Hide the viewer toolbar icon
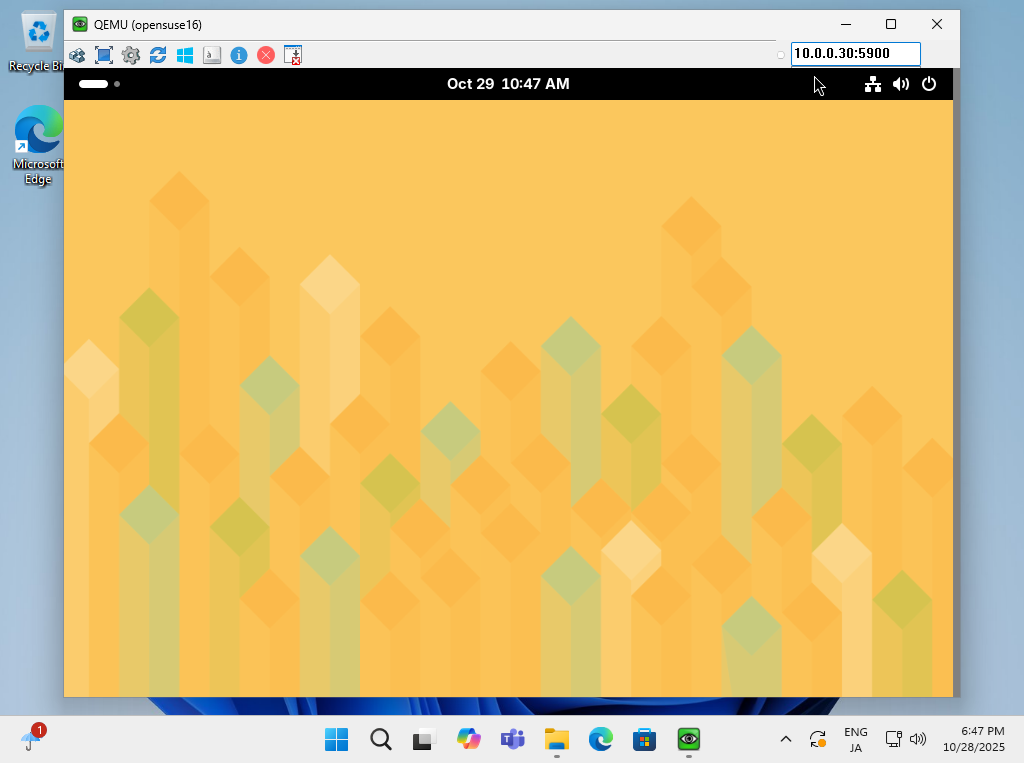 [x=293, y=56]
